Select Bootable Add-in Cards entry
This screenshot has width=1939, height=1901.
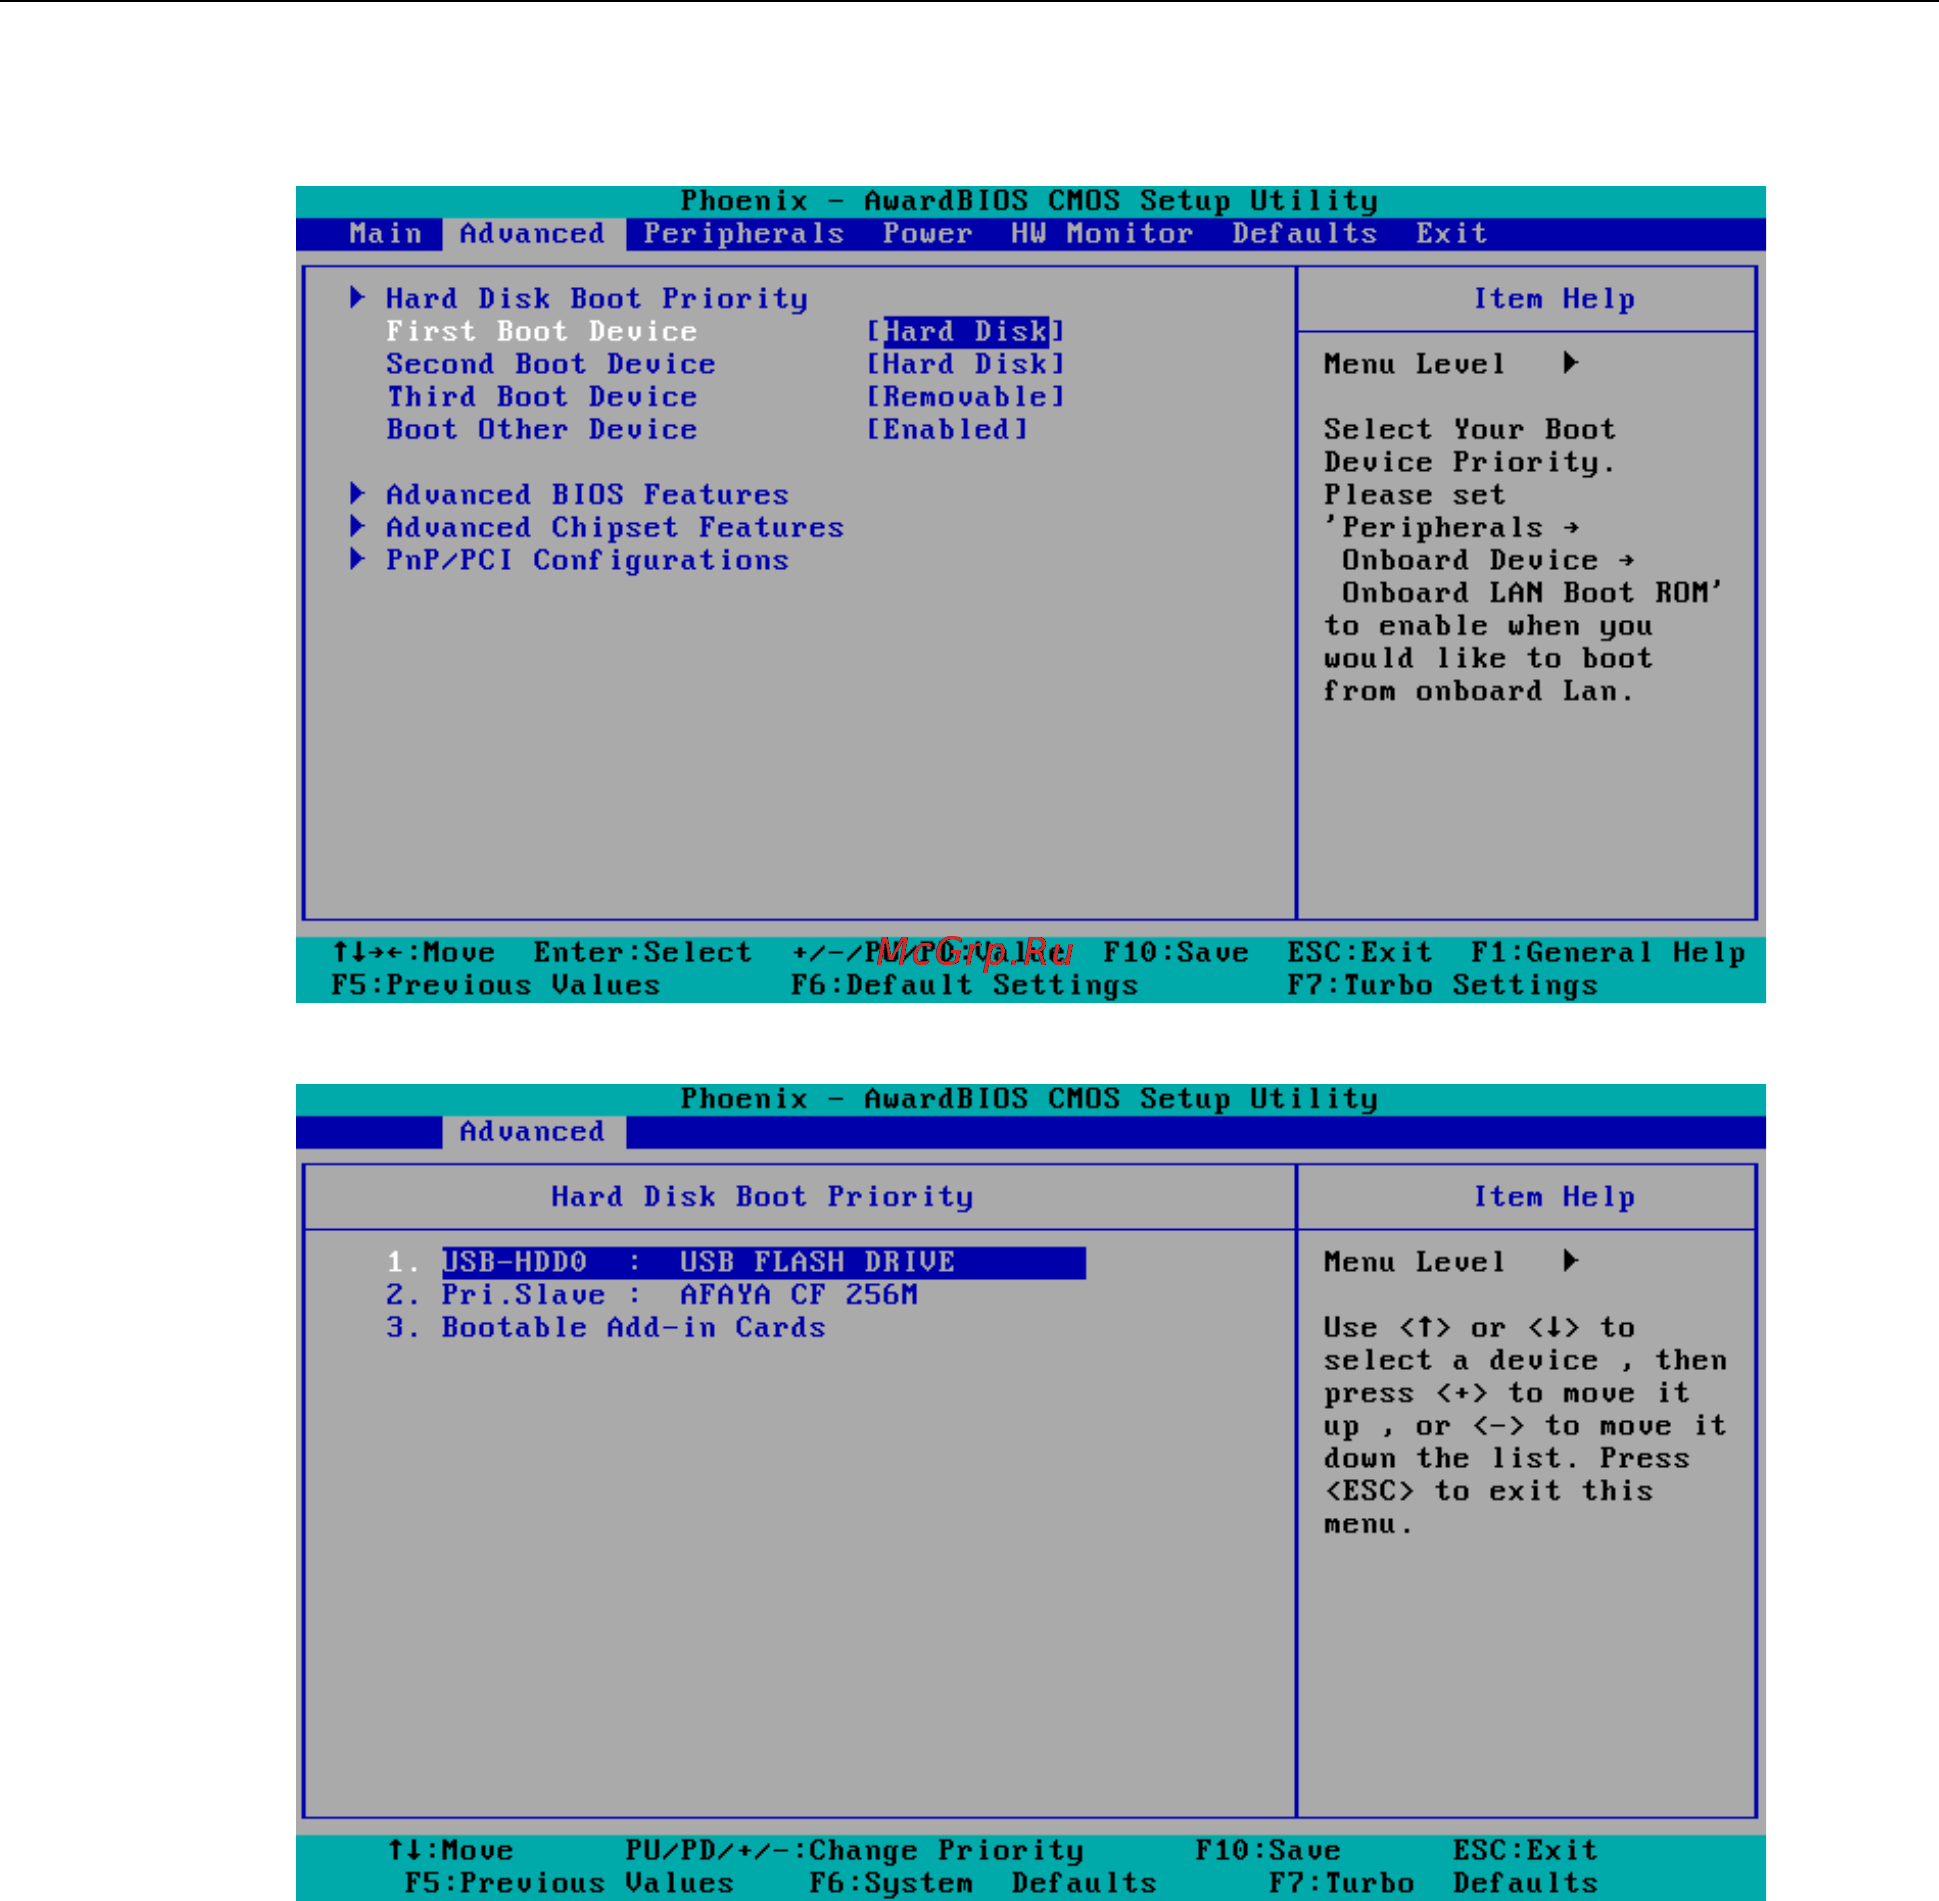605,1328
